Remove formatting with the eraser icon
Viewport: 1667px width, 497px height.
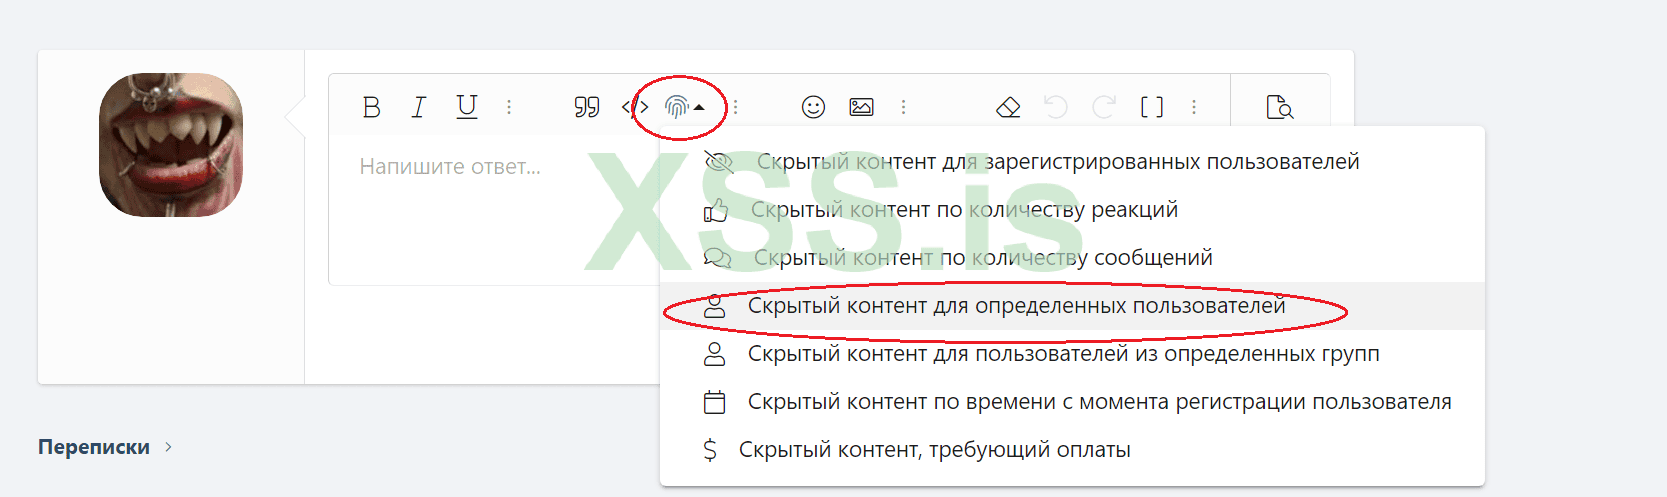(1008, 107)
